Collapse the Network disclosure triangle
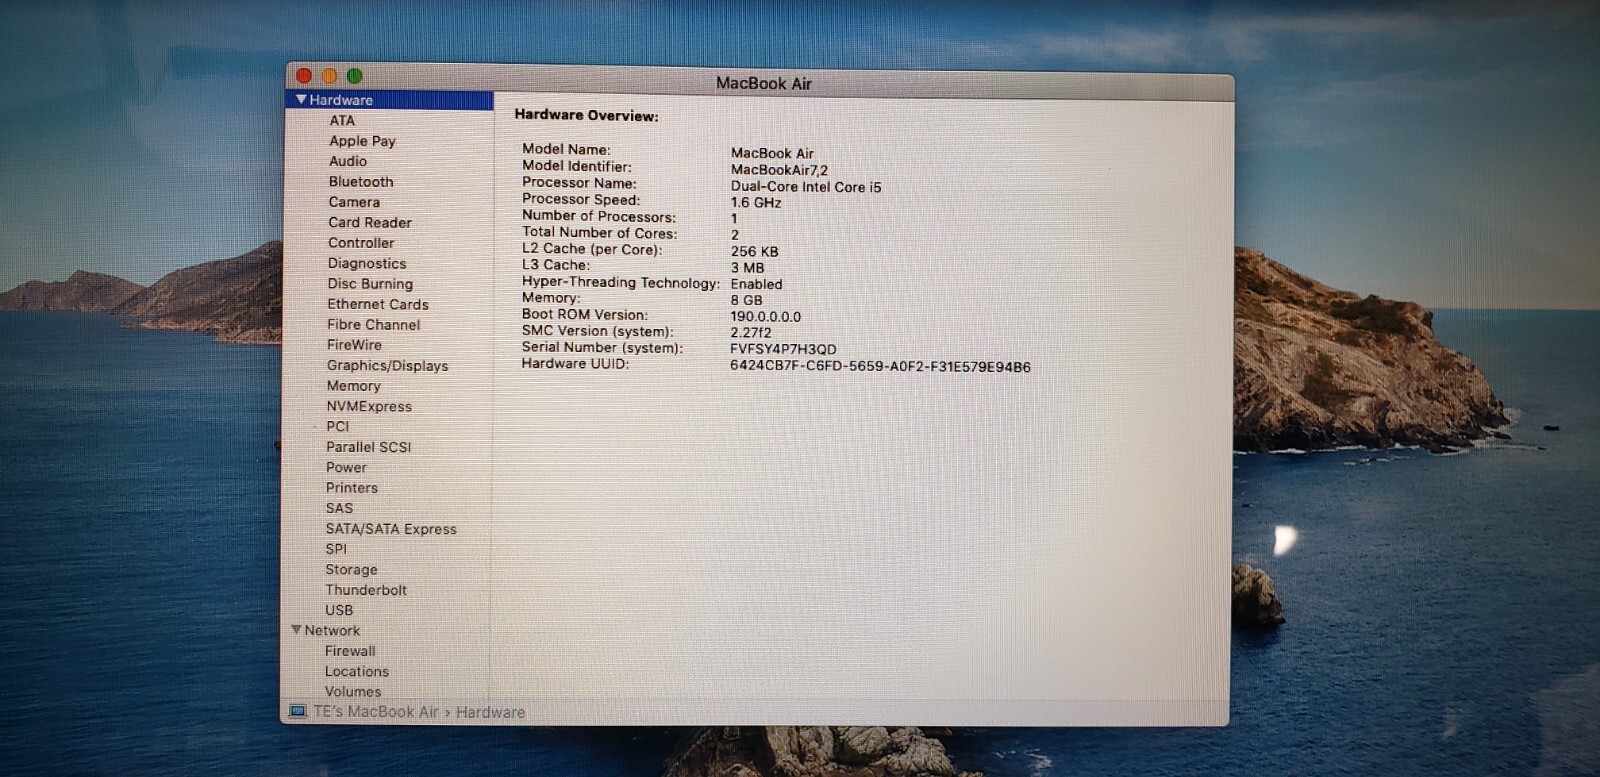Image resolution: width=1600 pixels, height=777 pixels. point(296,629)
